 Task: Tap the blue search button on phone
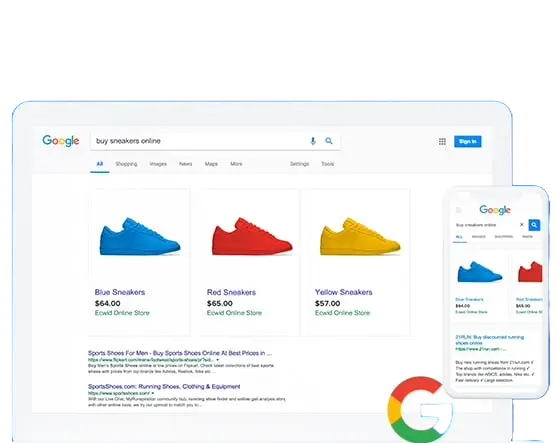coord(534,225)
